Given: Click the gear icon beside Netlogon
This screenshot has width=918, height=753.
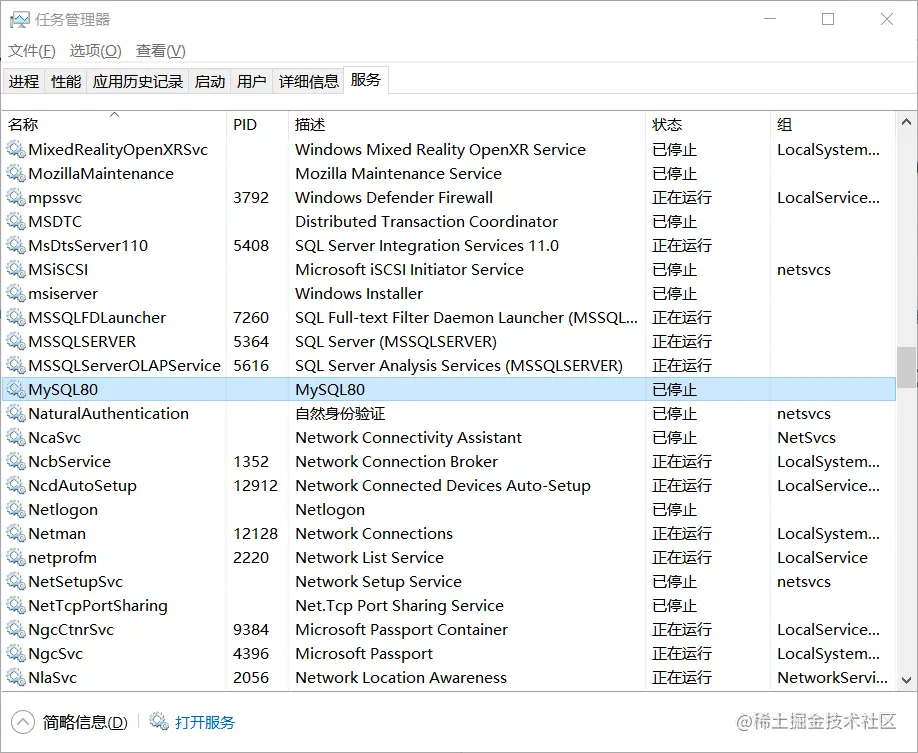Looking at the screenshot, I should (16, 509).
